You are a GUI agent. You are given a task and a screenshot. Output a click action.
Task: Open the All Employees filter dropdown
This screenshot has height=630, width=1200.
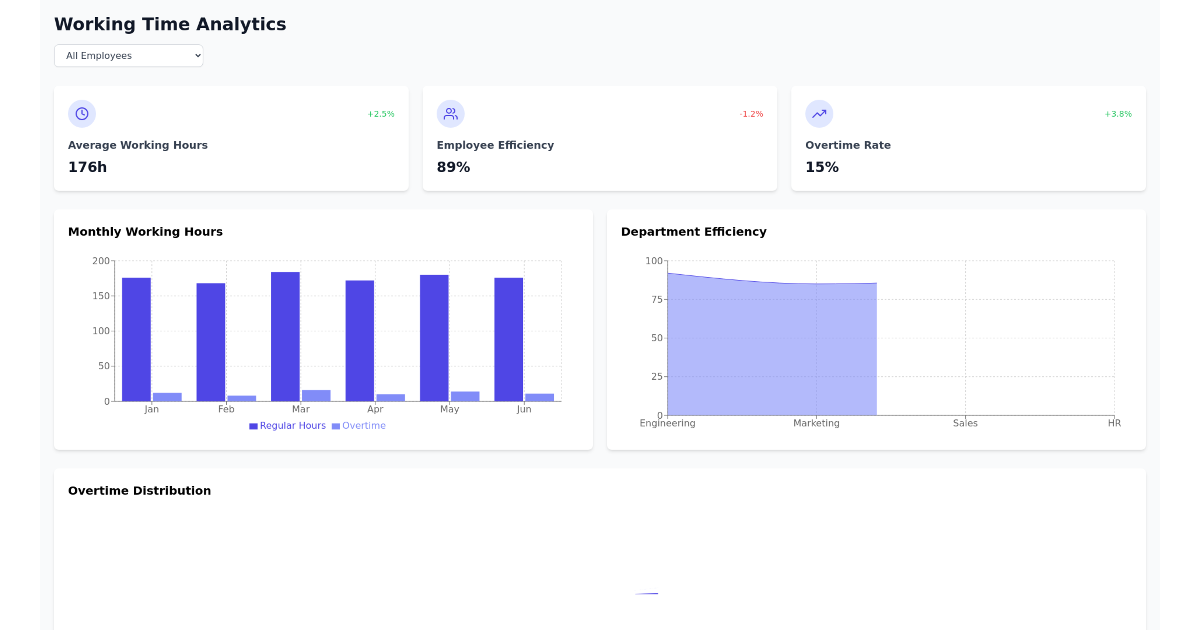tap(128, 55)
